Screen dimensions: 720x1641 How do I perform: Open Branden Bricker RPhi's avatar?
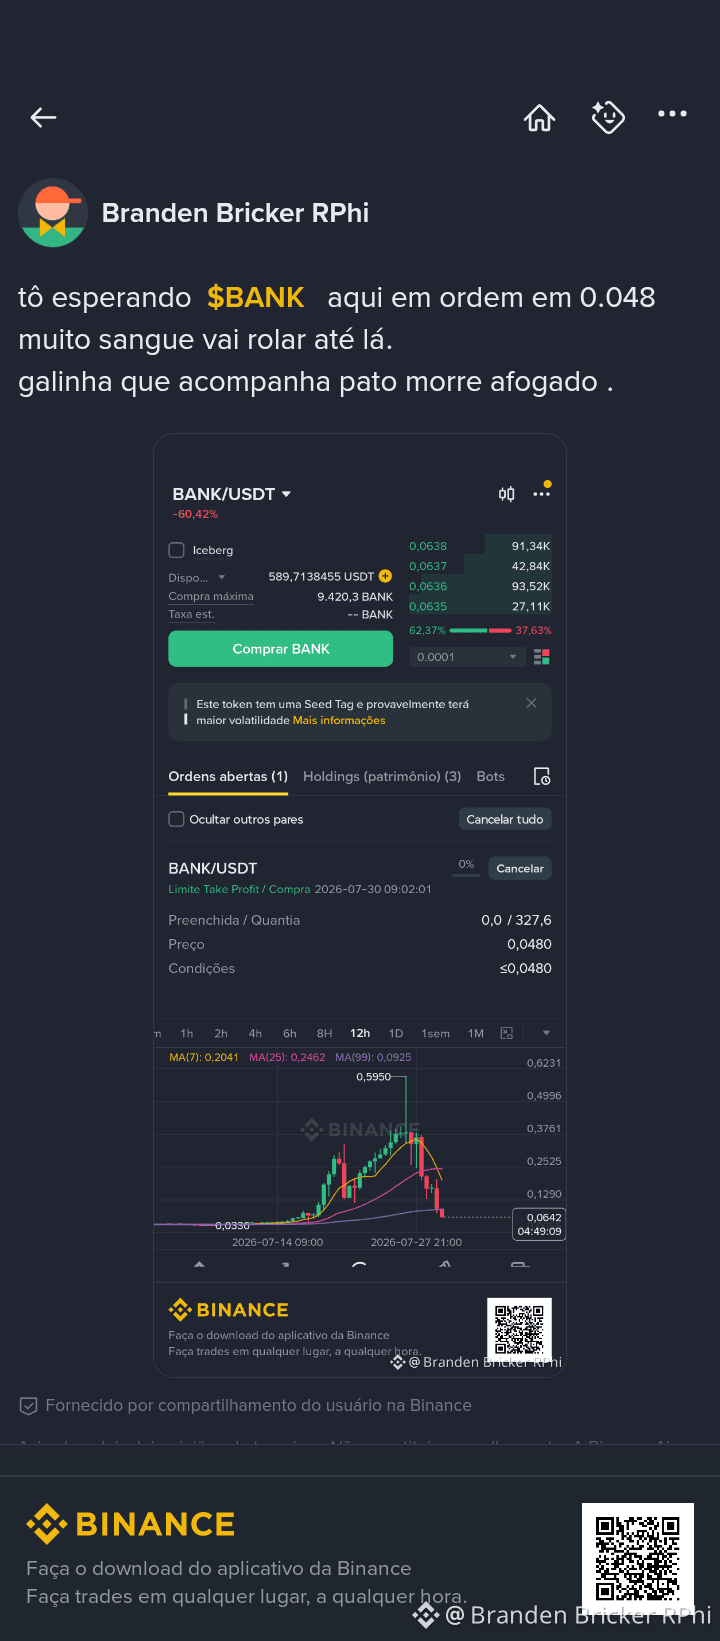pos(53,213)
